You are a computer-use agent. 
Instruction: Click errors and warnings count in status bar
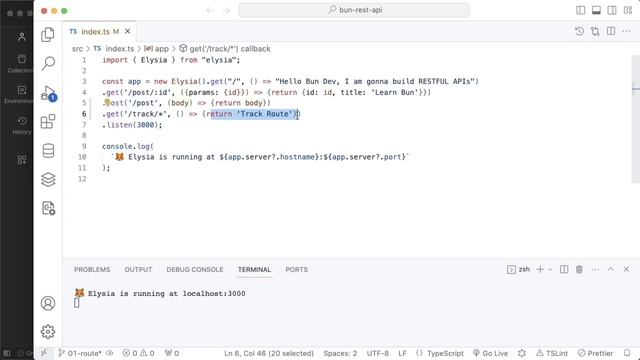(x=138, y=353)
